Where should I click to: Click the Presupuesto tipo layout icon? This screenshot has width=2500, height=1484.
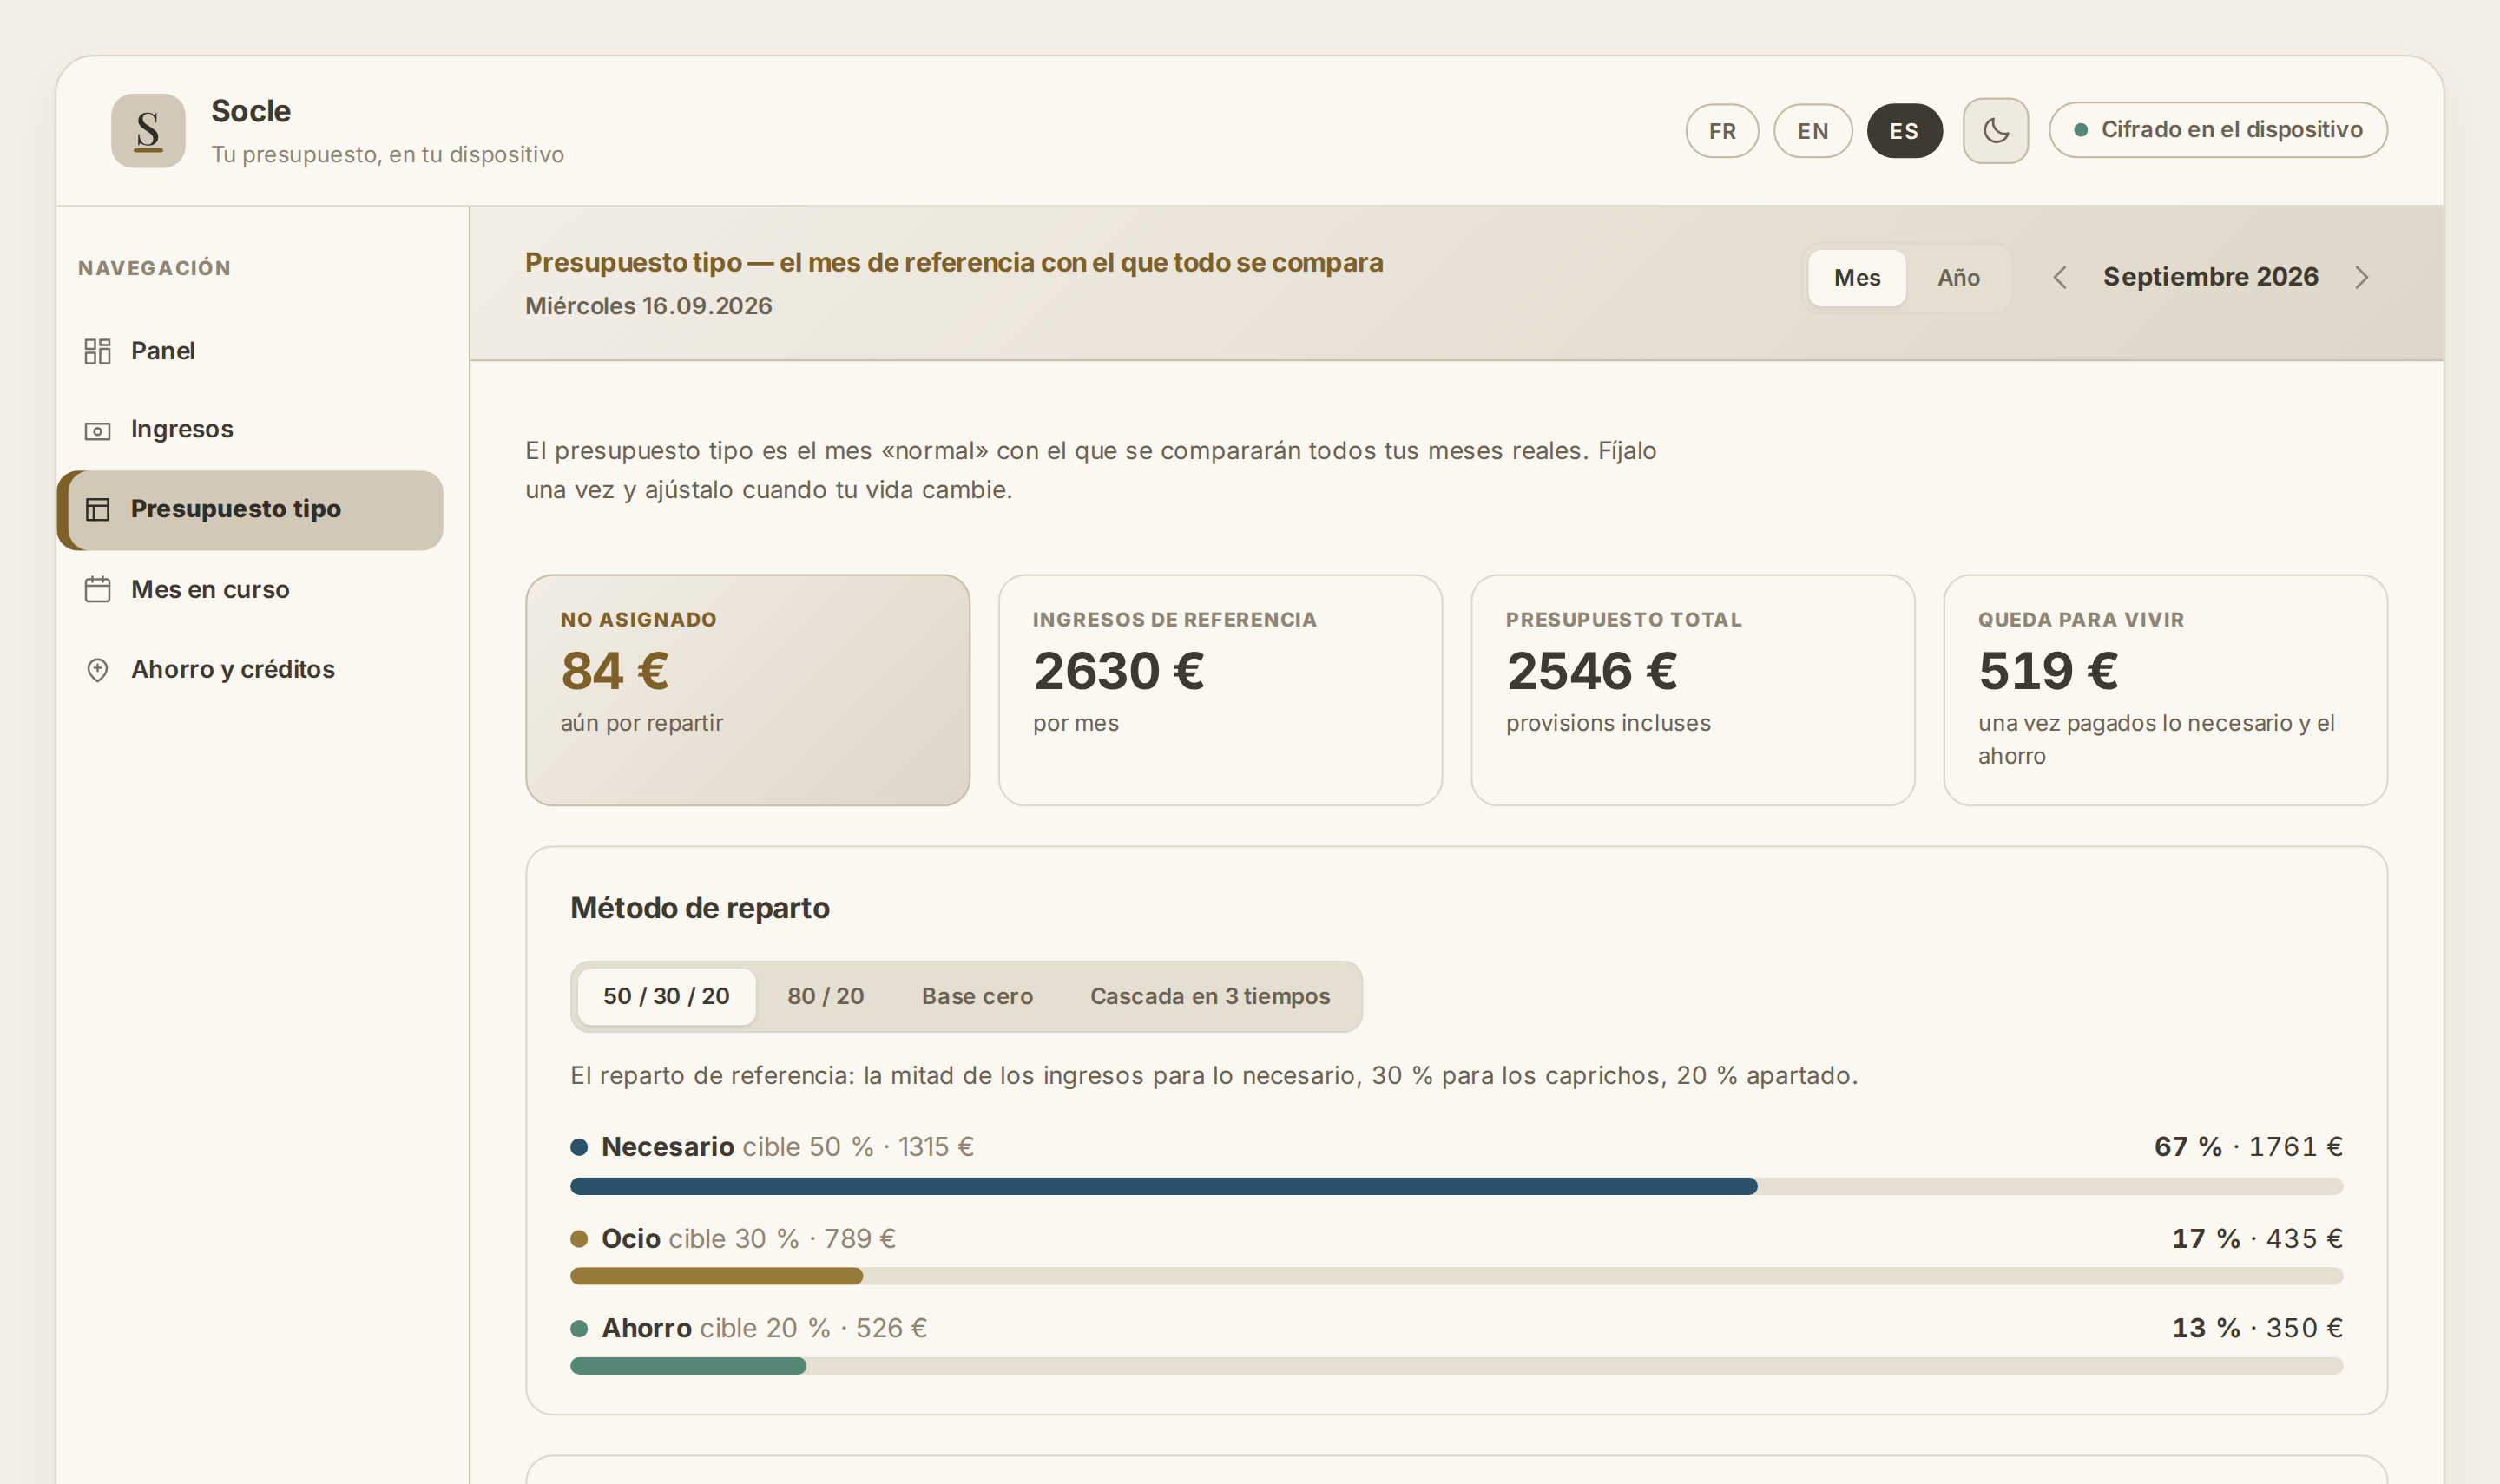point(97,510)
